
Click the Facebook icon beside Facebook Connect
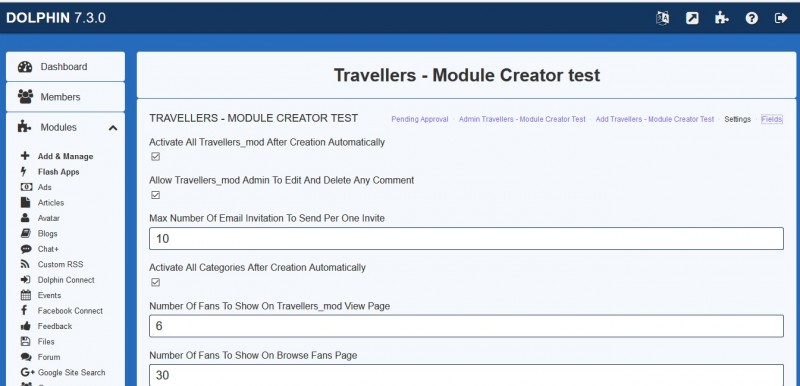[x=23, y=311]
